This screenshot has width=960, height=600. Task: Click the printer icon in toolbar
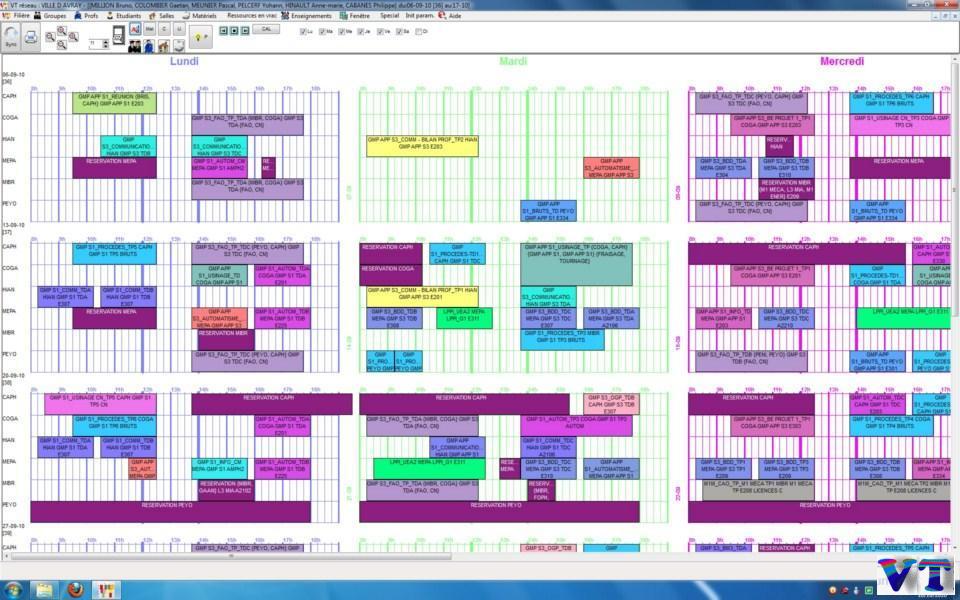click(32, 37)
